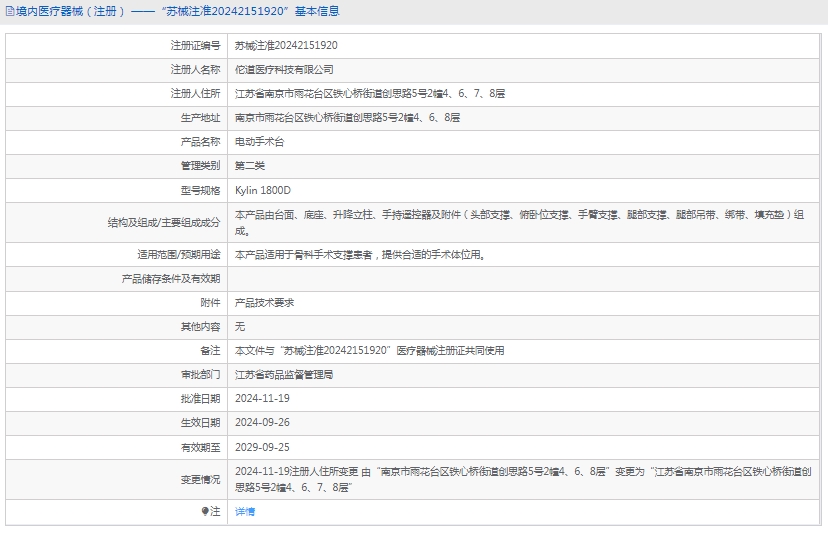Click the attachment value 产品技术要求
Screen dimensions: 828x534
264,302
